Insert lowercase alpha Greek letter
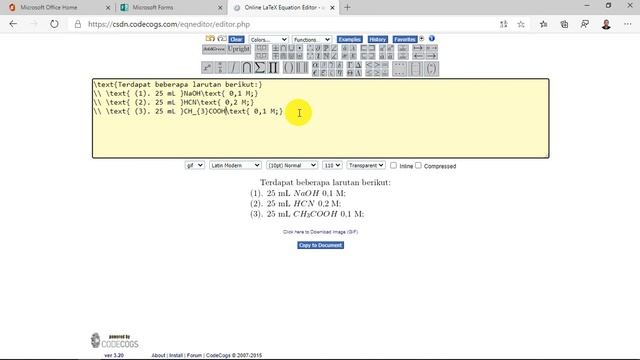Viewport: 640px width, 360px height. pyautogui.click(x=316, y=65)
